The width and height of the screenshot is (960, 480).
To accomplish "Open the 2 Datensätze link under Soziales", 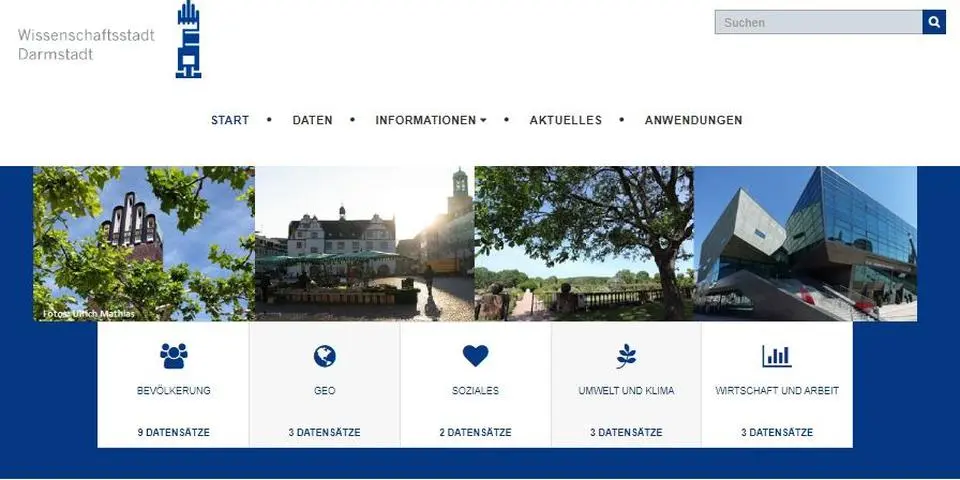I will [x=475, y=432].
